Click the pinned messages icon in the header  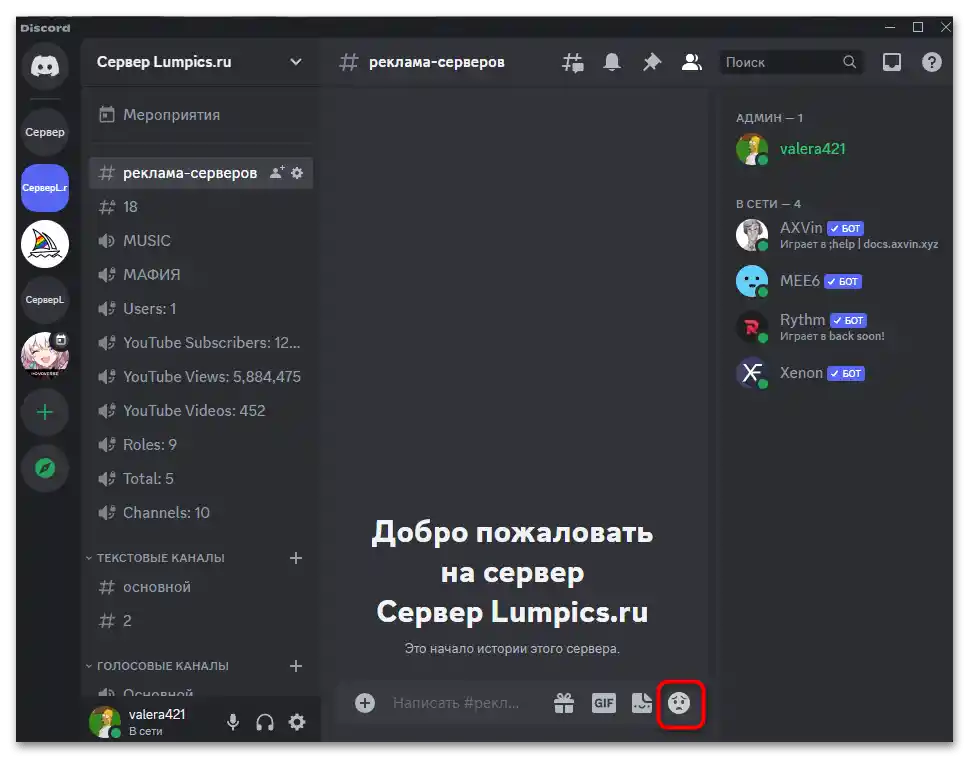click(x=651, y=61)
